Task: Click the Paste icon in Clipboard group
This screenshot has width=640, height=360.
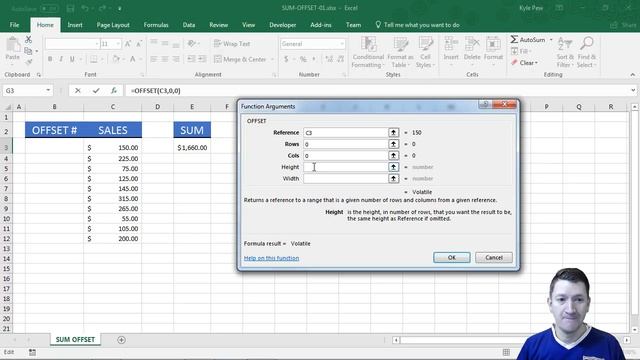Action: 13,45
